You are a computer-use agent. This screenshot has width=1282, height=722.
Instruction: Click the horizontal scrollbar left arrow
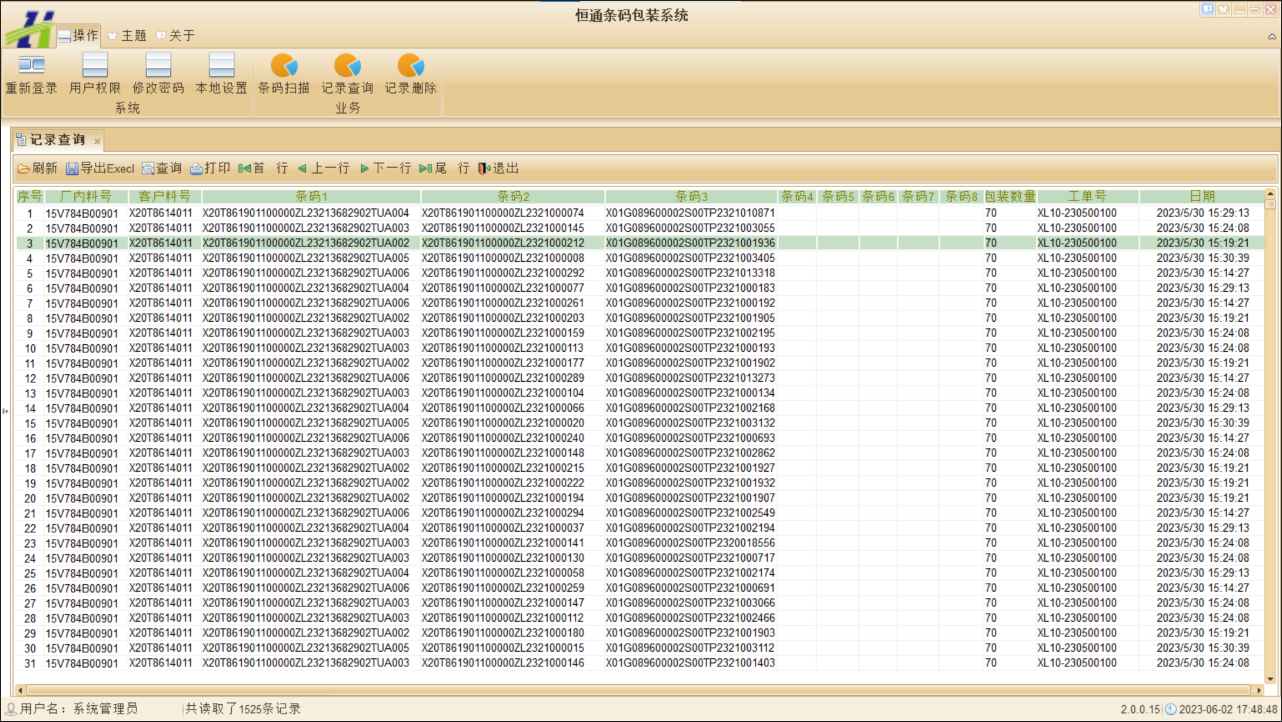click(21, 690)
